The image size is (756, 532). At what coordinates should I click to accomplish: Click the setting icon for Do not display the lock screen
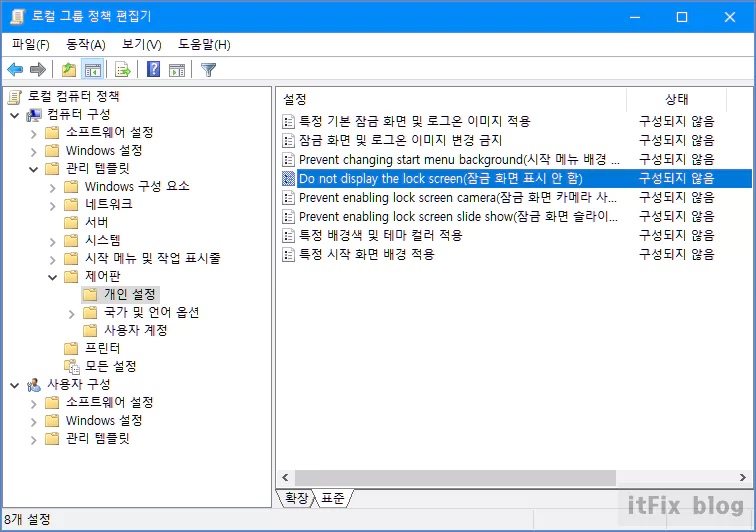tap(288, 178)
